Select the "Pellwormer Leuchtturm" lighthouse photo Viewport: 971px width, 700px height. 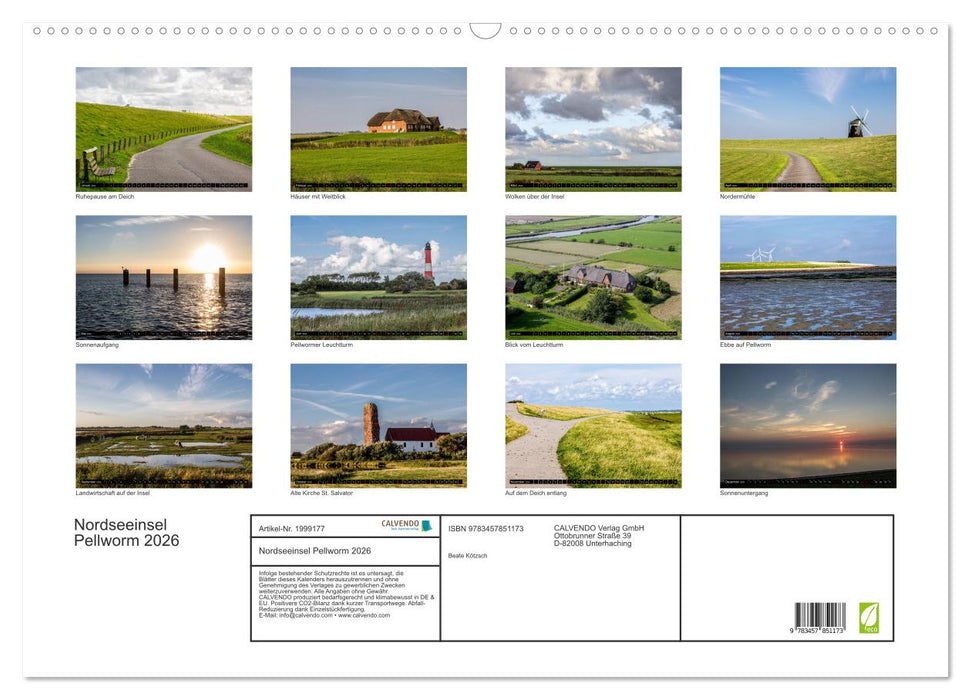(378, 276)
